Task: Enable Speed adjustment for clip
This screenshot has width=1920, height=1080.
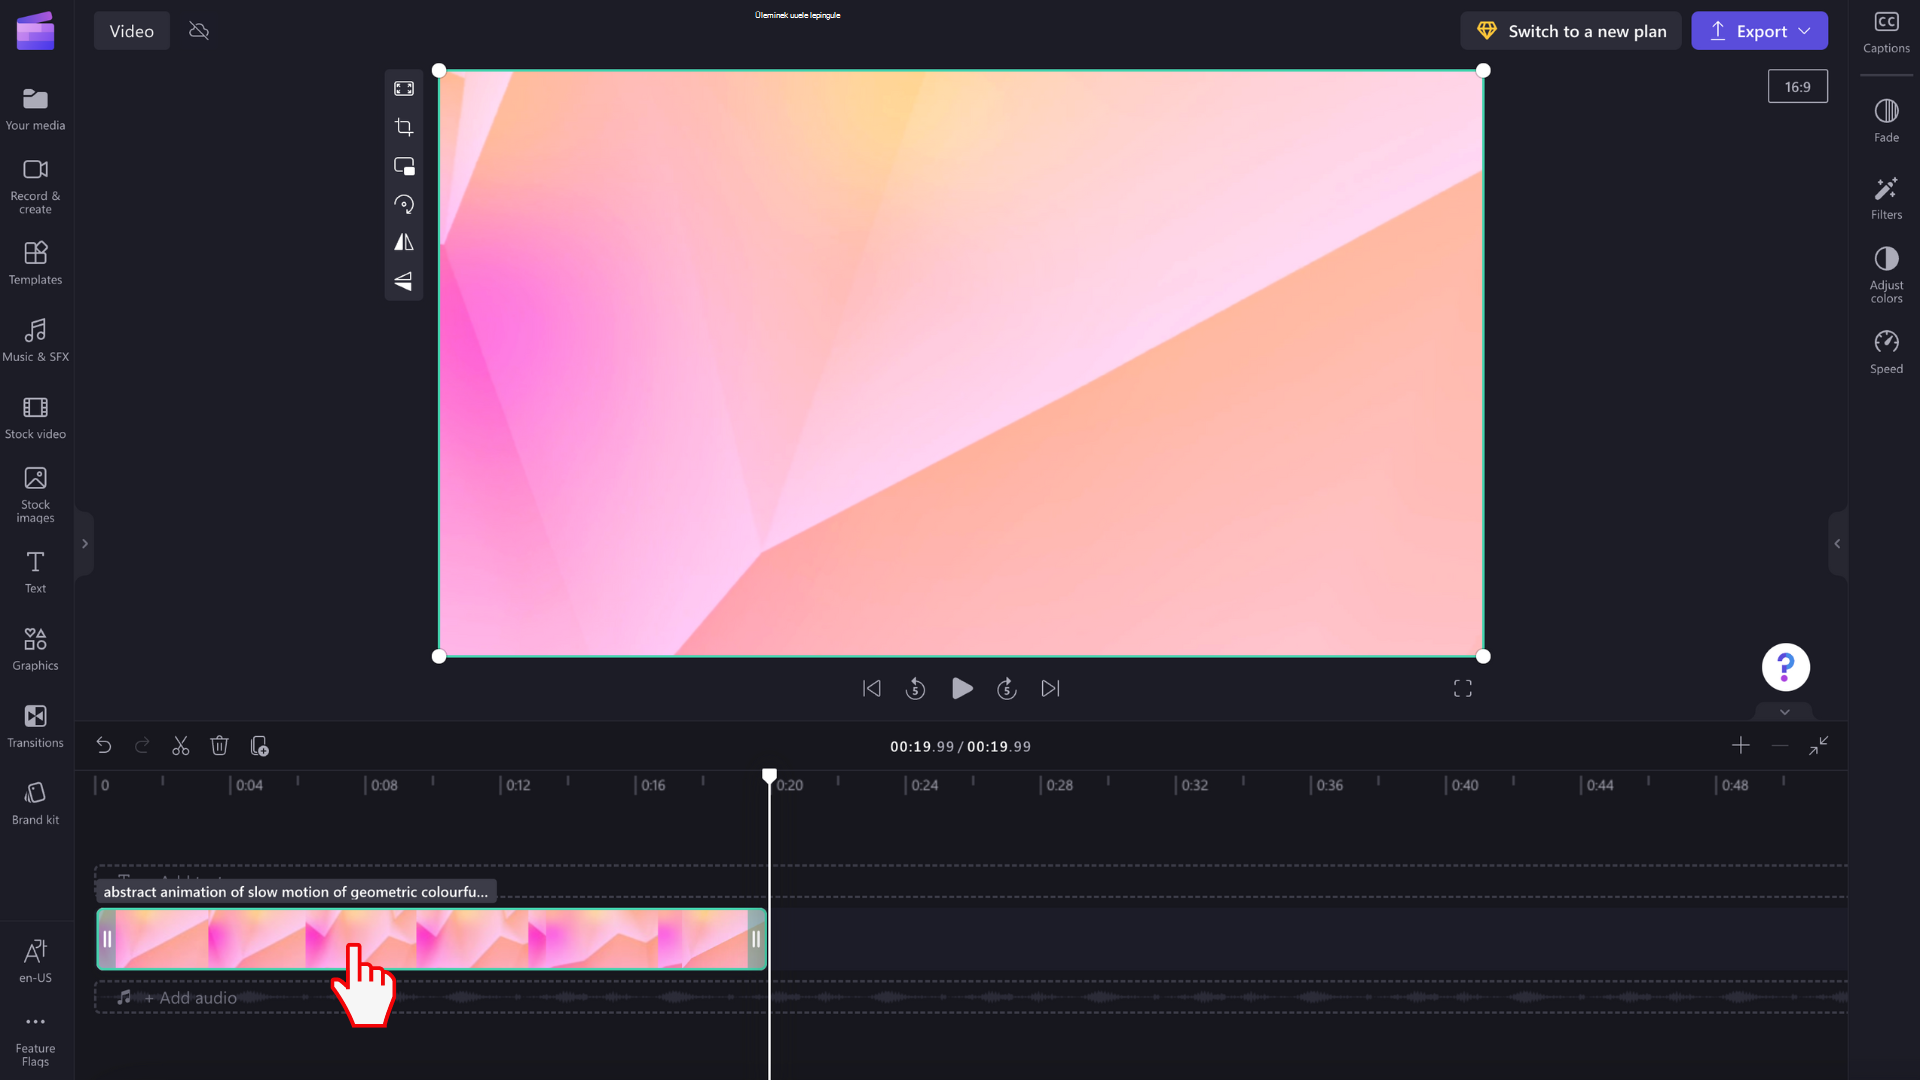Action: [x=1887, y=351]
